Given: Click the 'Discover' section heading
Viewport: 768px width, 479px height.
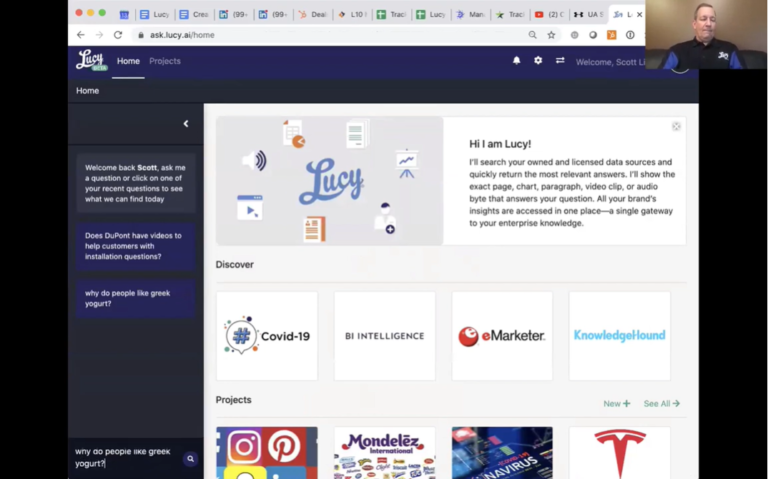Looking at the screenshot, I should point(235,264).
